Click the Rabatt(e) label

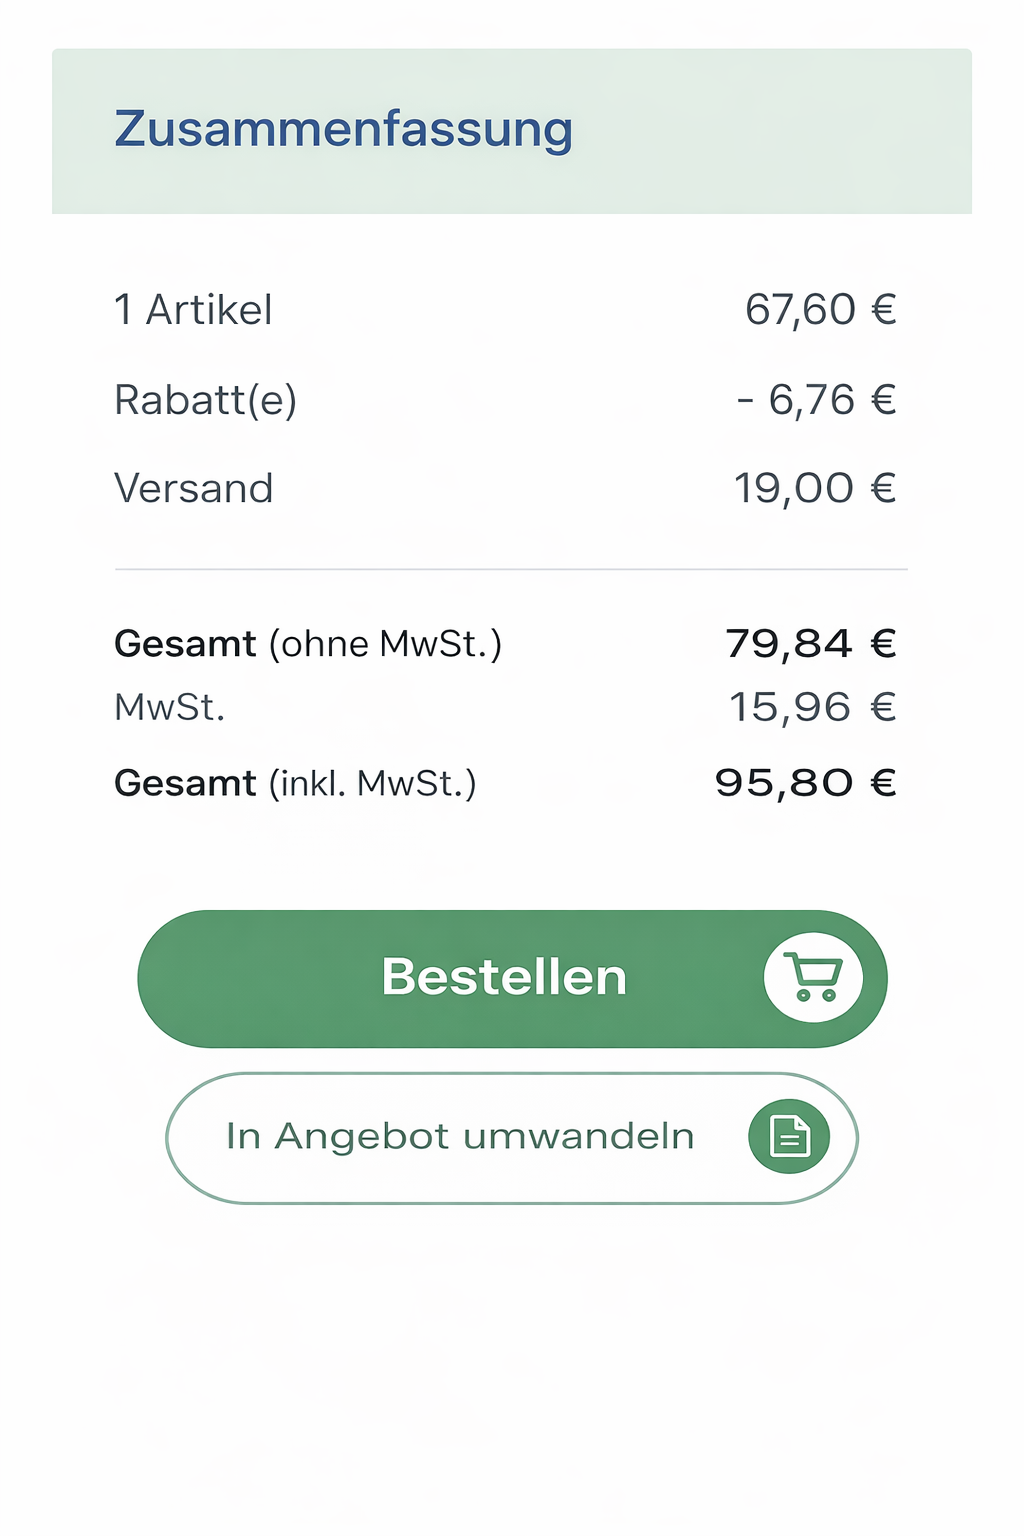tap(205, 400)
